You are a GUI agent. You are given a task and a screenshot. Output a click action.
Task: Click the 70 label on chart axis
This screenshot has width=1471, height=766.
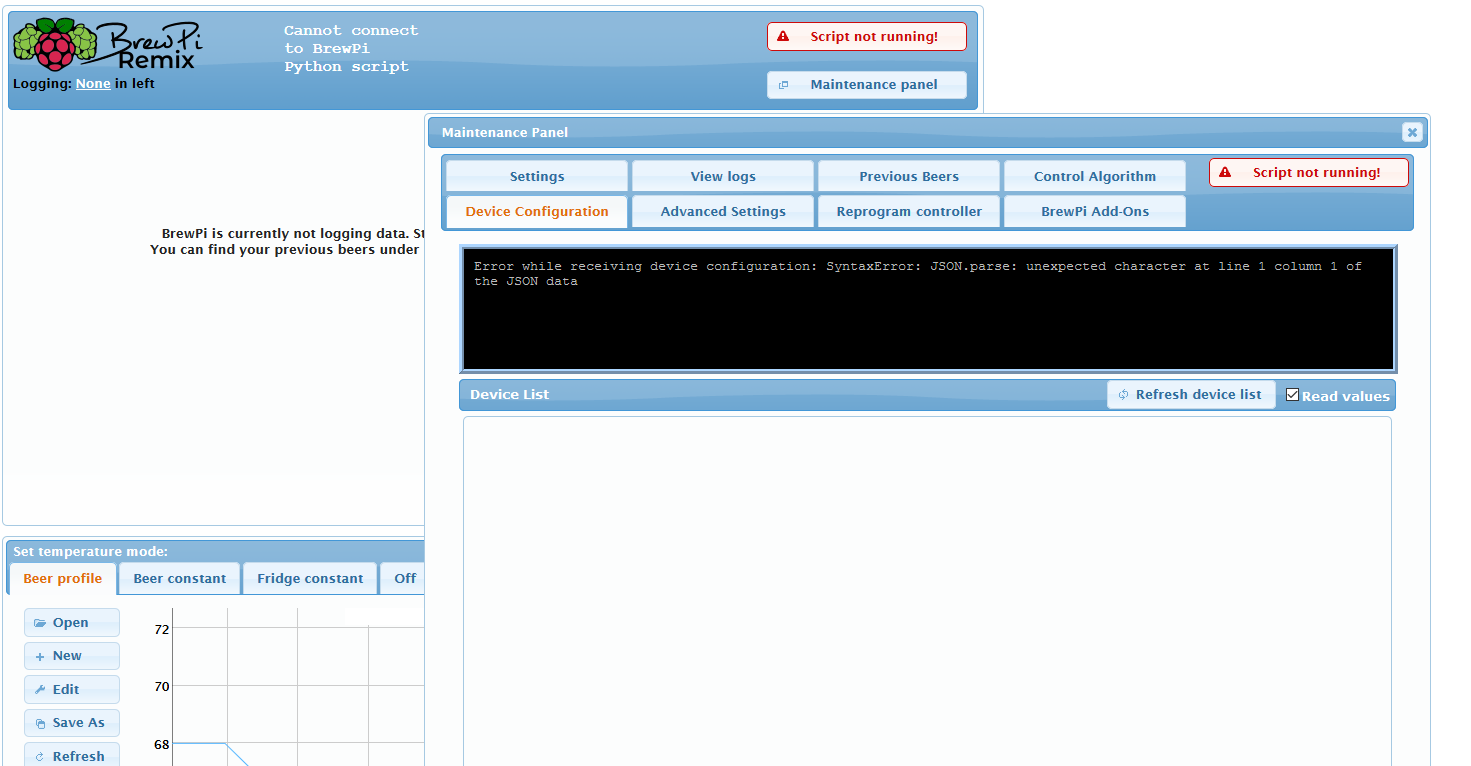(162, 687)
